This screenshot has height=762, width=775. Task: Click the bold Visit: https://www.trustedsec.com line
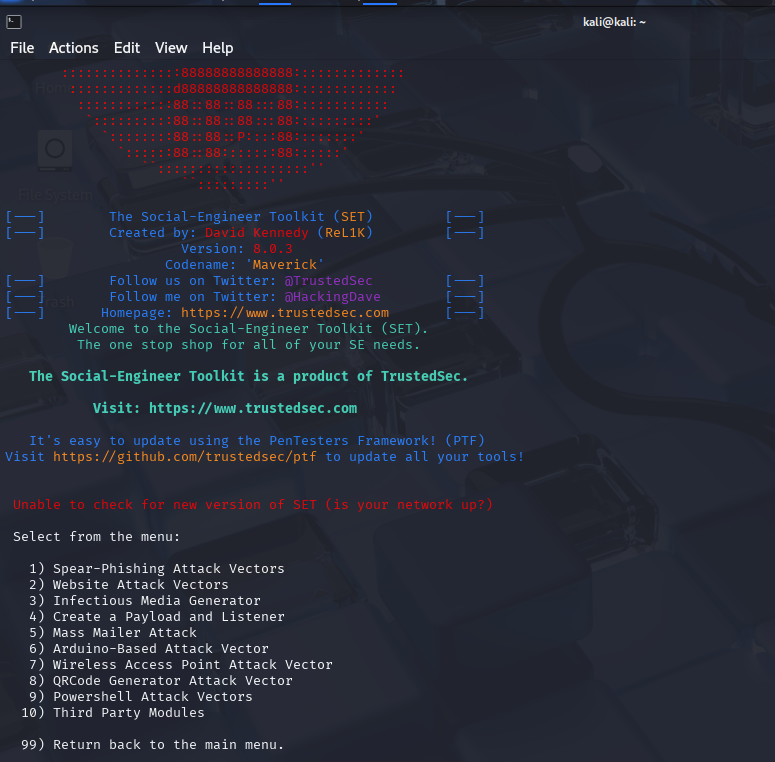[225, 408]
